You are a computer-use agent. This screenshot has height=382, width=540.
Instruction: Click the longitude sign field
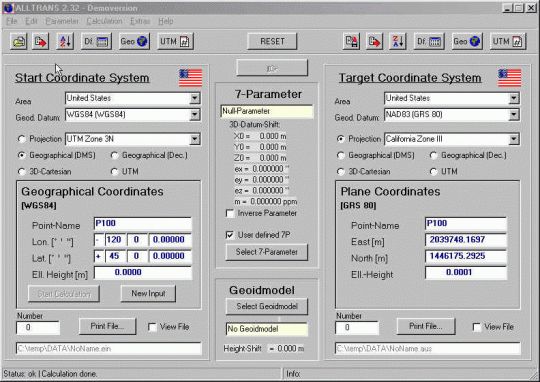pos(98,240)
